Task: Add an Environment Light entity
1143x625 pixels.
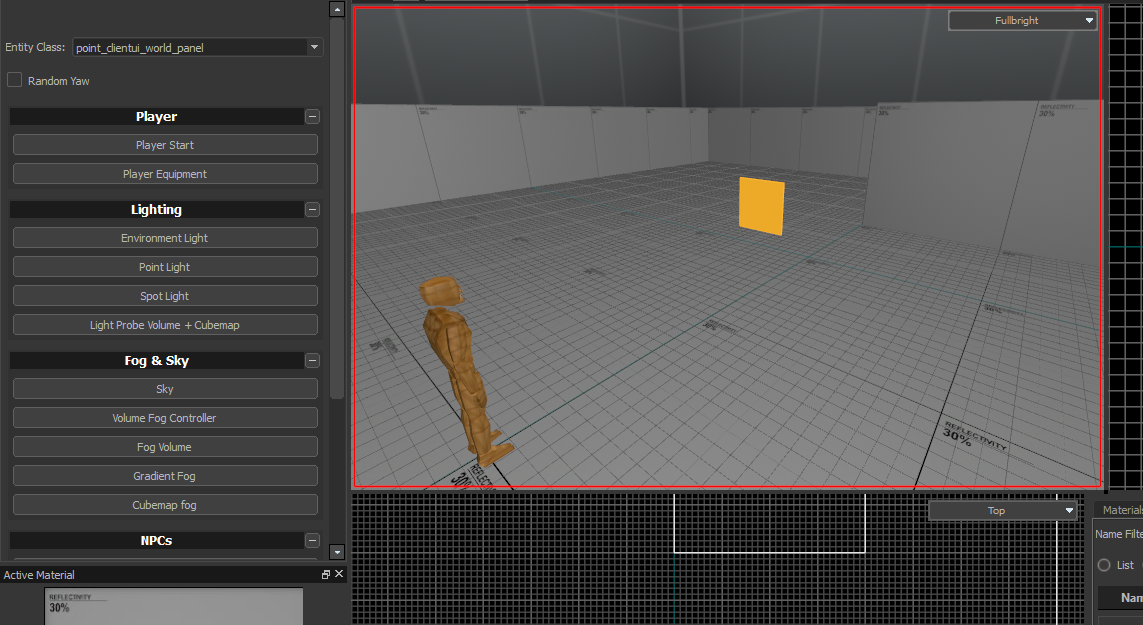Action: tap(165, 238)
